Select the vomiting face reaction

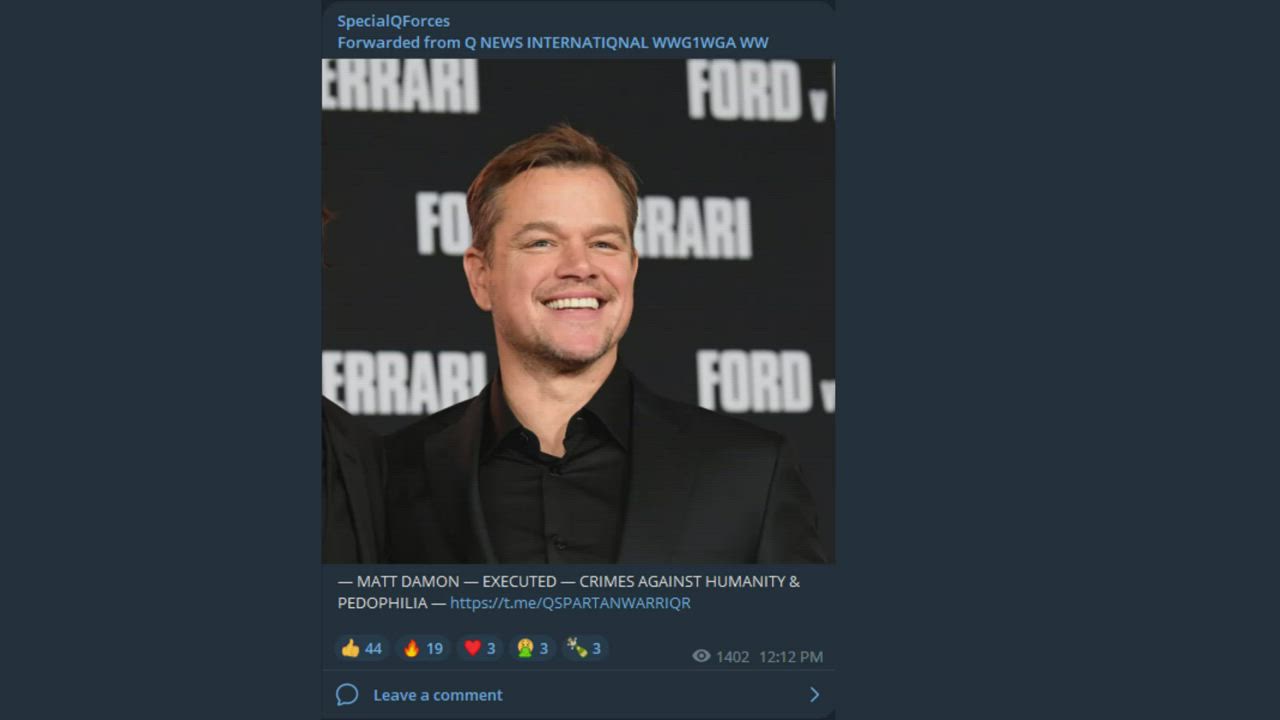point(533,648)
